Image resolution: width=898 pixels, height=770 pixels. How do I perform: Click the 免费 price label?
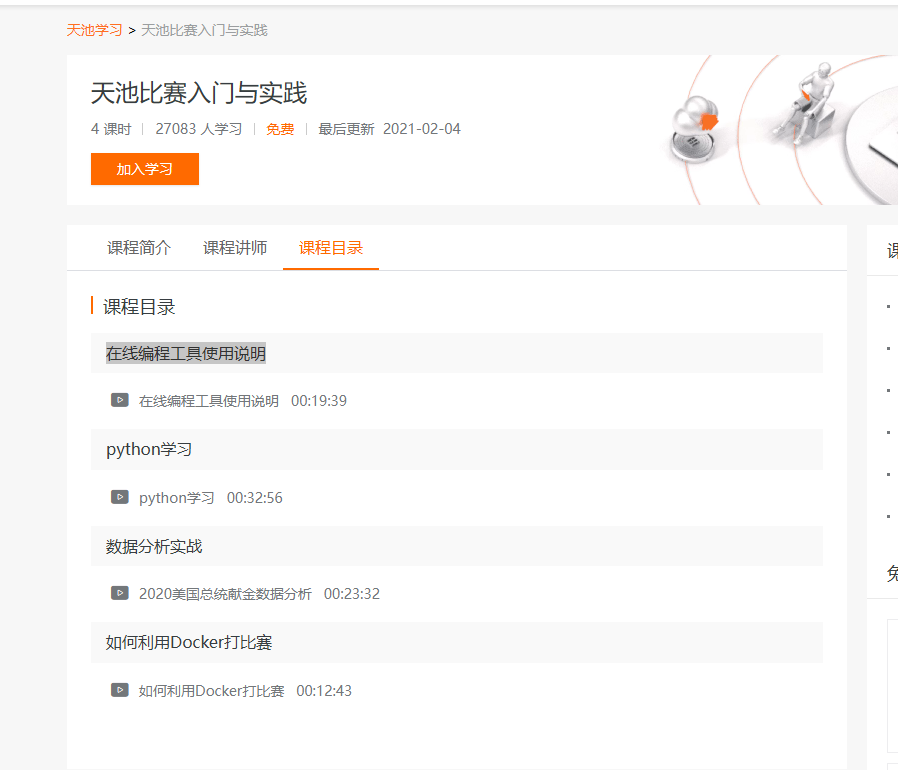tap(280, 129)
